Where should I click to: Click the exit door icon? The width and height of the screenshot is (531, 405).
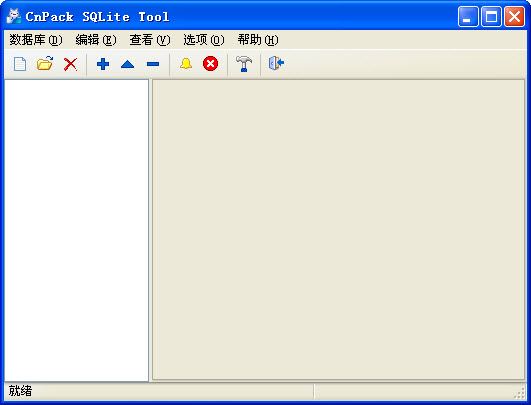coord(276,63)
